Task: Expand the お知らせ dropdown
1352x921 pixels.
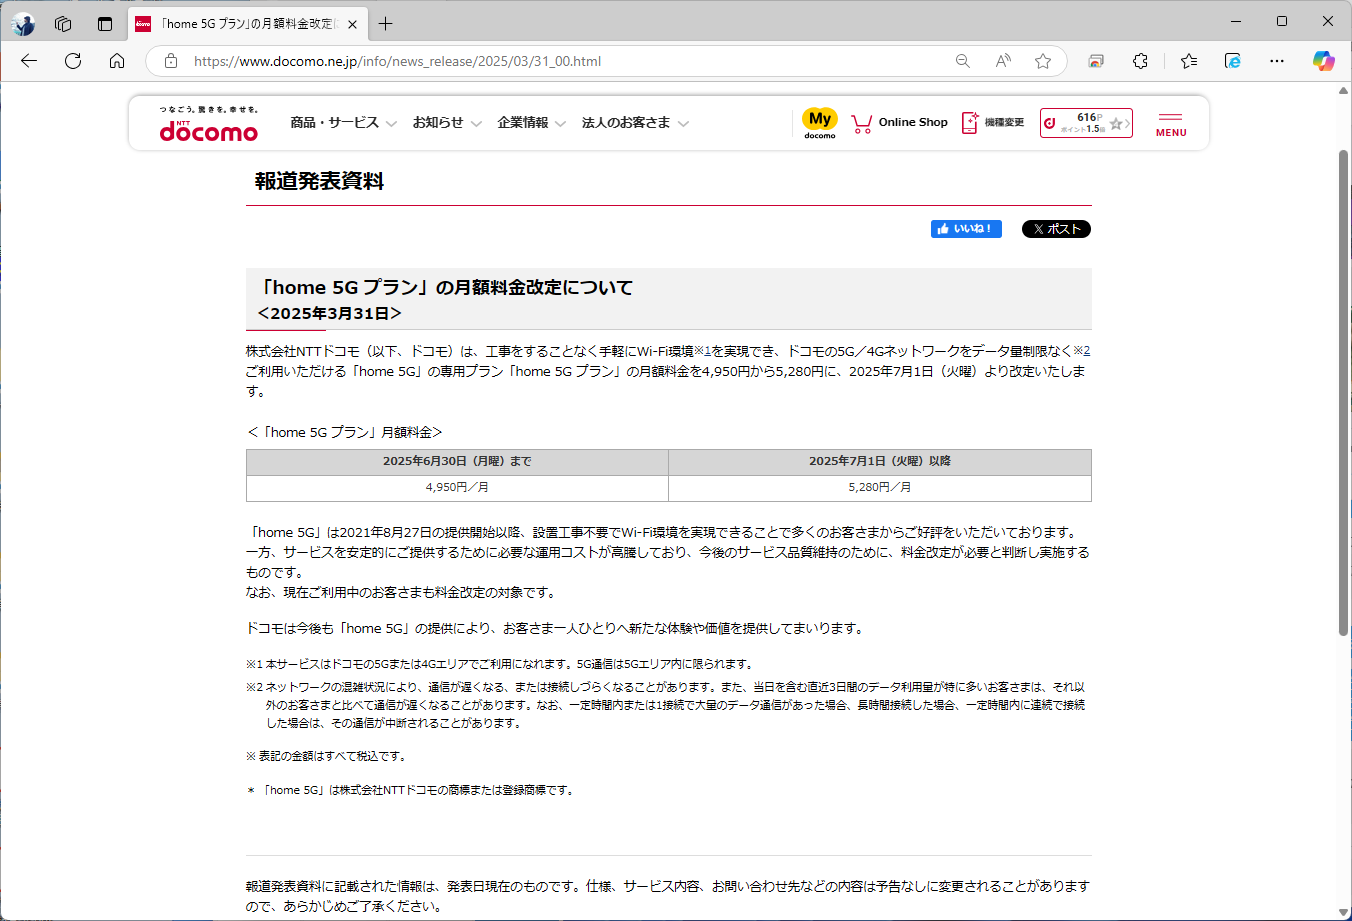Action: pos(440,121)
